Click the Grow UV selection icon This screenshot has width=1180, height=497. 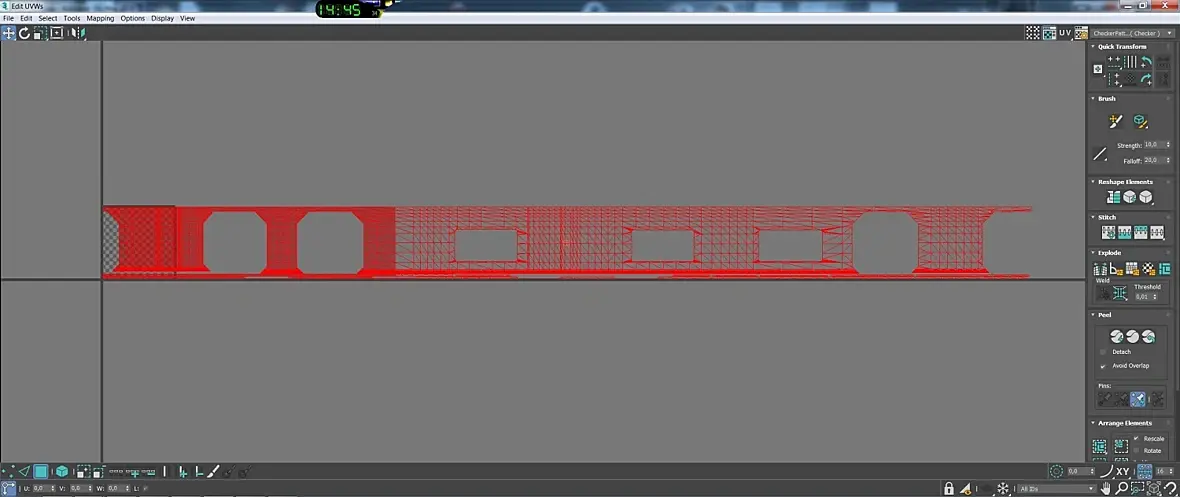[x=83, y=471]
